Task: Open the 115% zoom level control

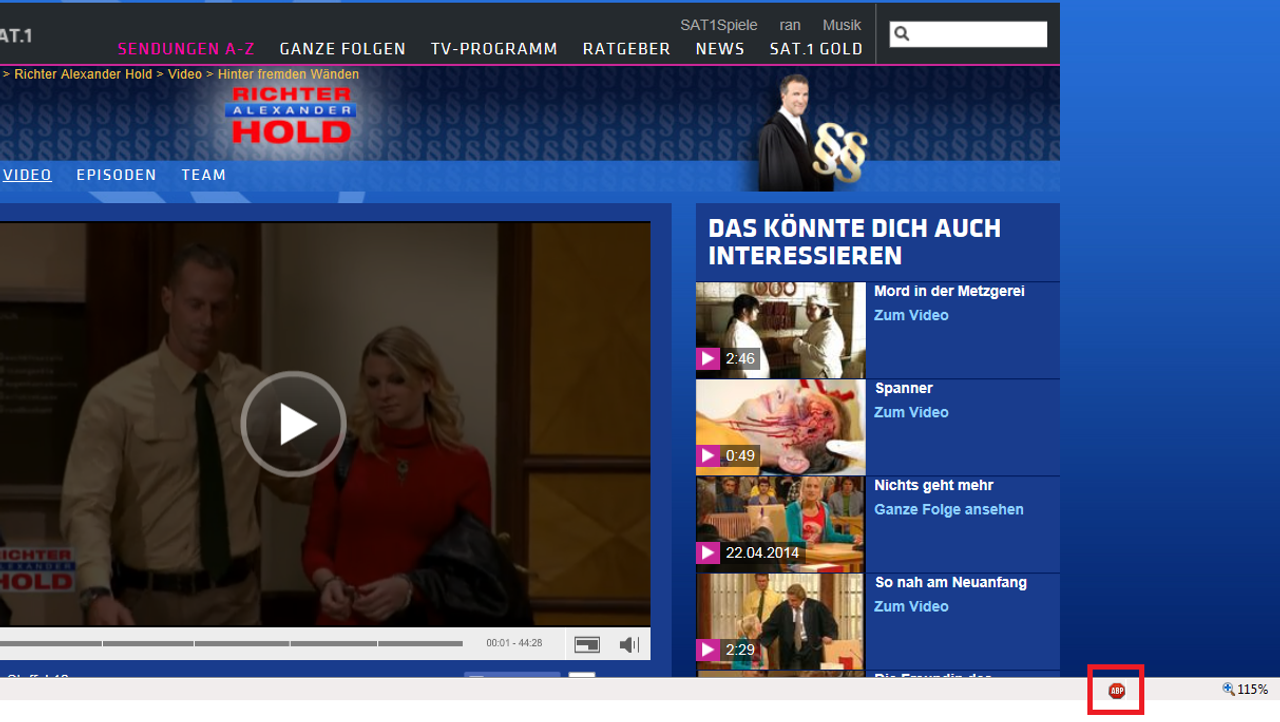Action: coord(1245,689)
